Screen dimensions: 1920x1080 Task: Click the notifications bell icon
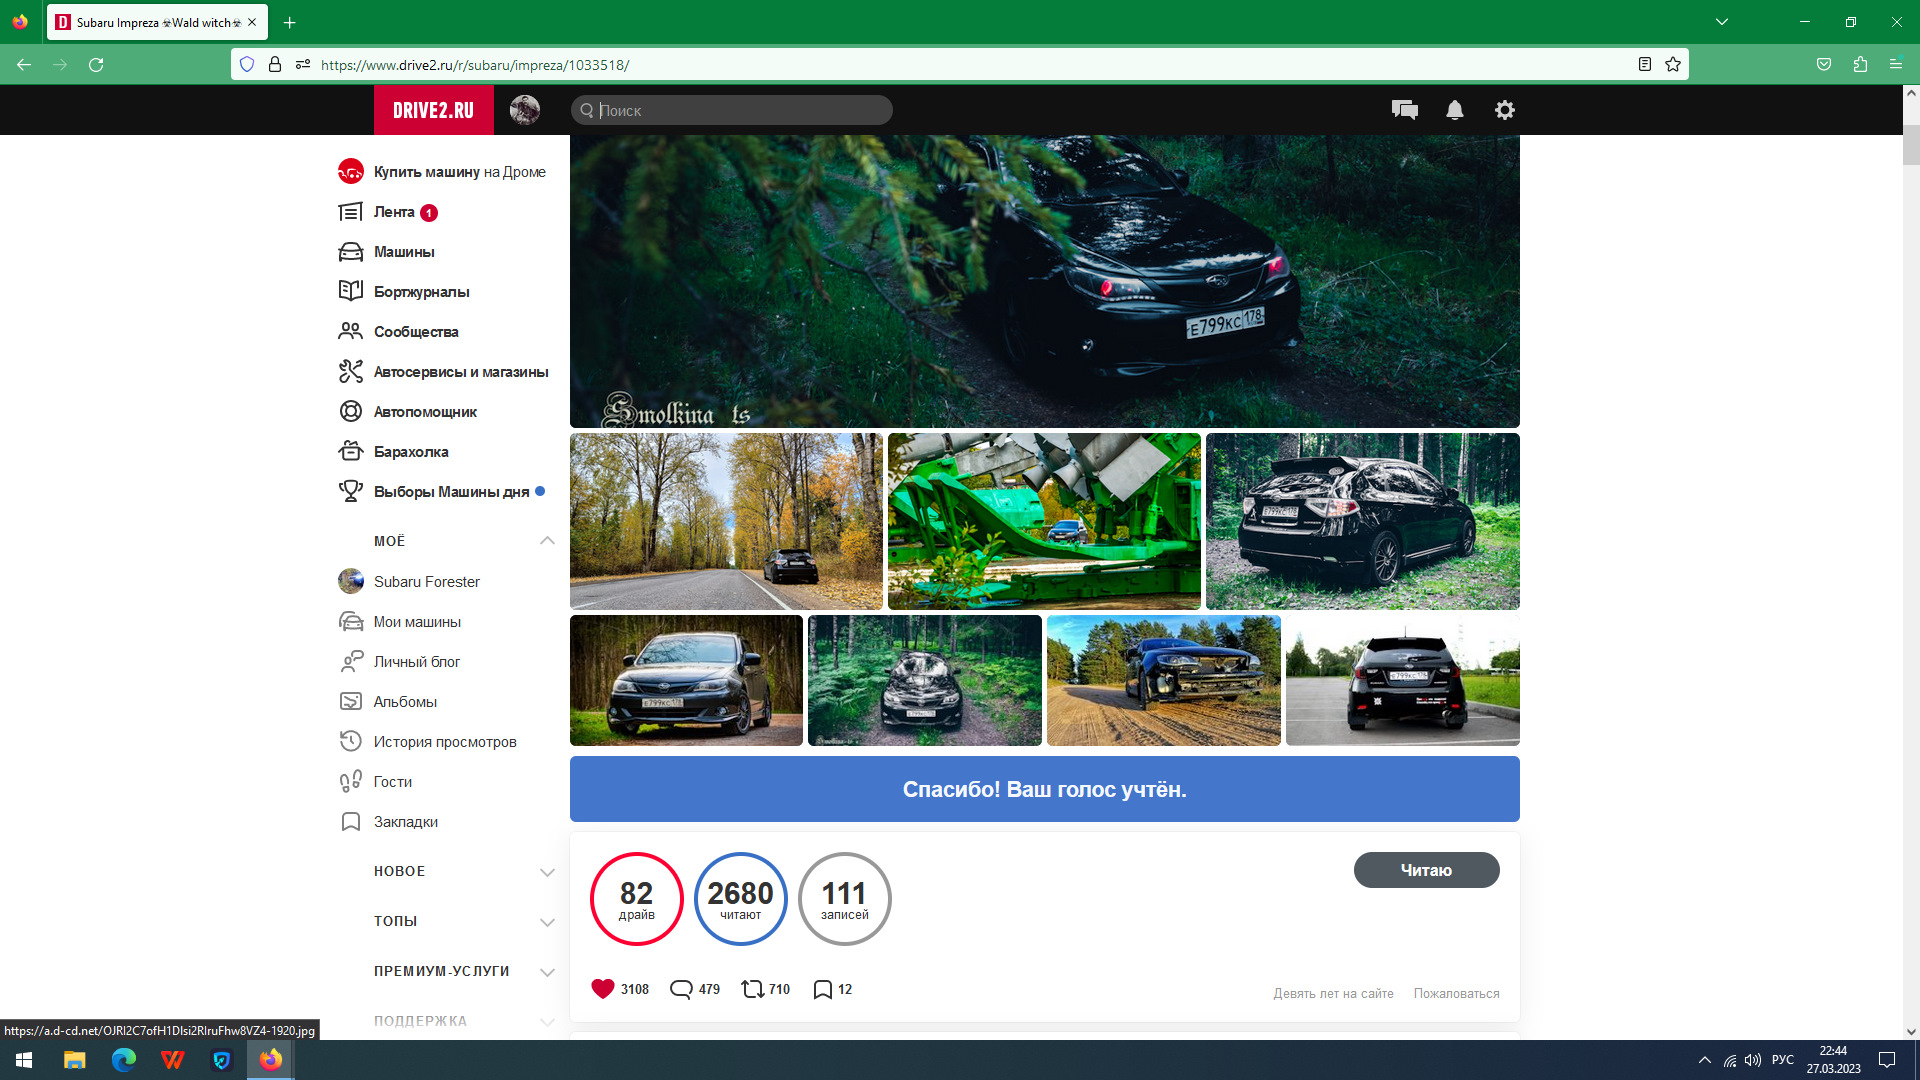coord(1454,110)
